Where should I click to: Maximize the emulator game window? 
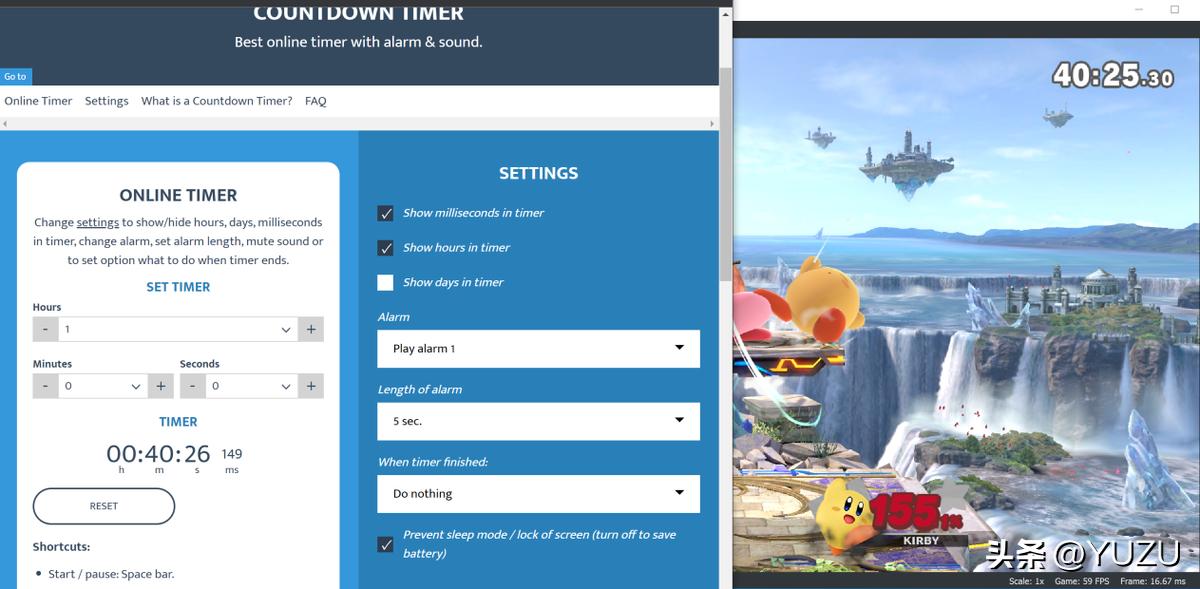tap(1175, 9)
